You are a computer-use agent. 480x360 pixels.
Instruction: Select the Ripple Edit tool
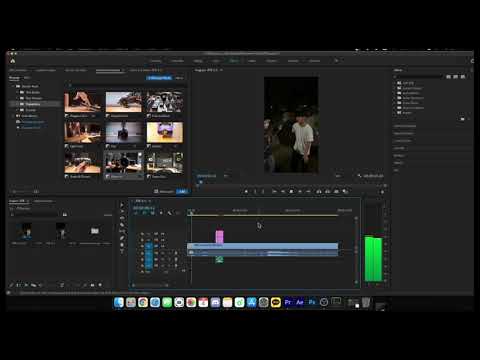[122, 218]
